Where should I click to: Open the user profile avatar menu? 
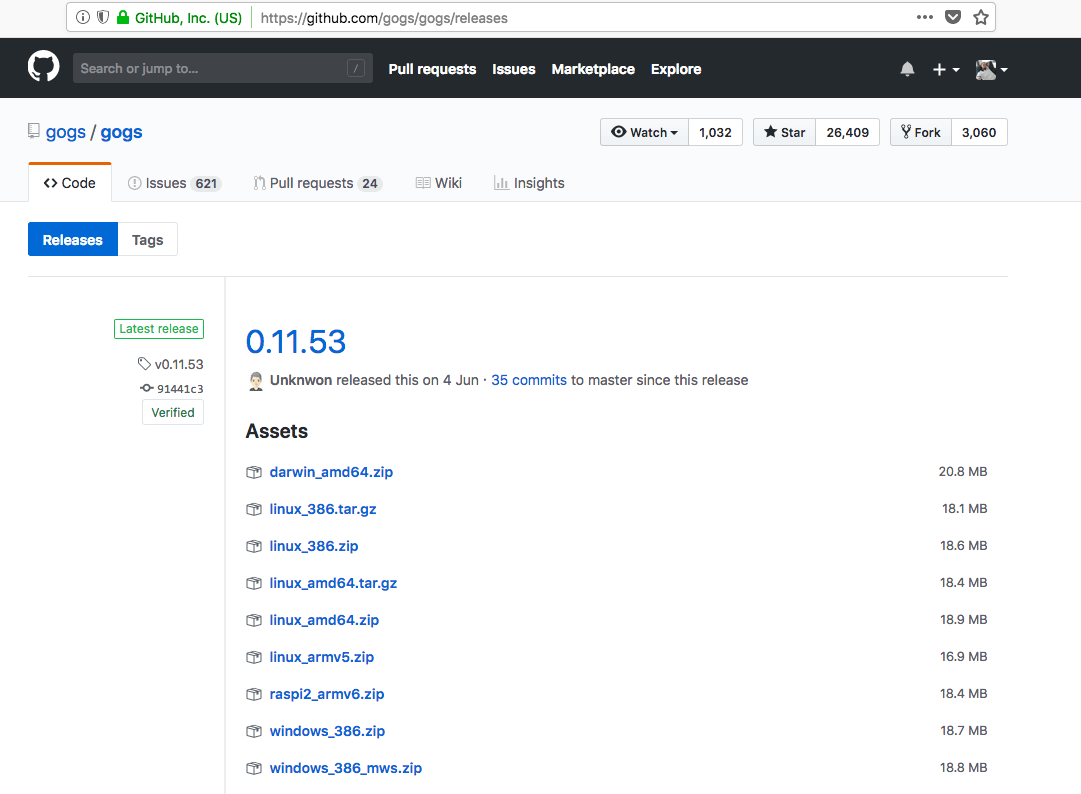[991, 69]
